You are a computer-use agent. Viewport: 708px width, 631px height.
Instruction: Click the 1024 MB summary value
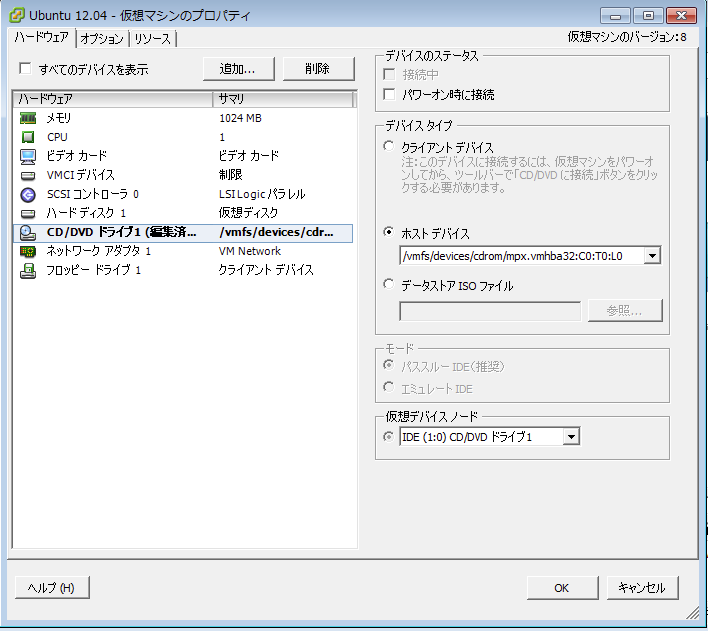point(240,118)
